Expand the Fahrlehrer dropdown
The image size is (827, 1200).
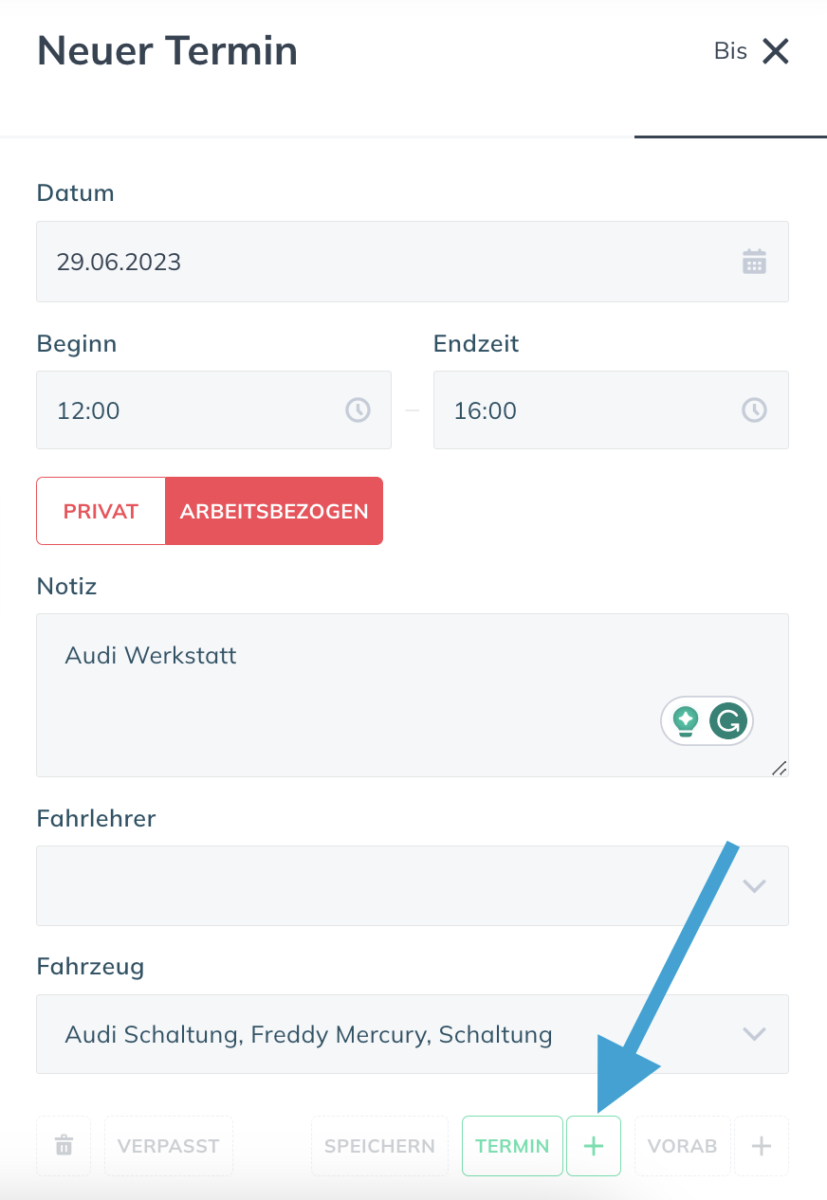(x=412, y=886)
